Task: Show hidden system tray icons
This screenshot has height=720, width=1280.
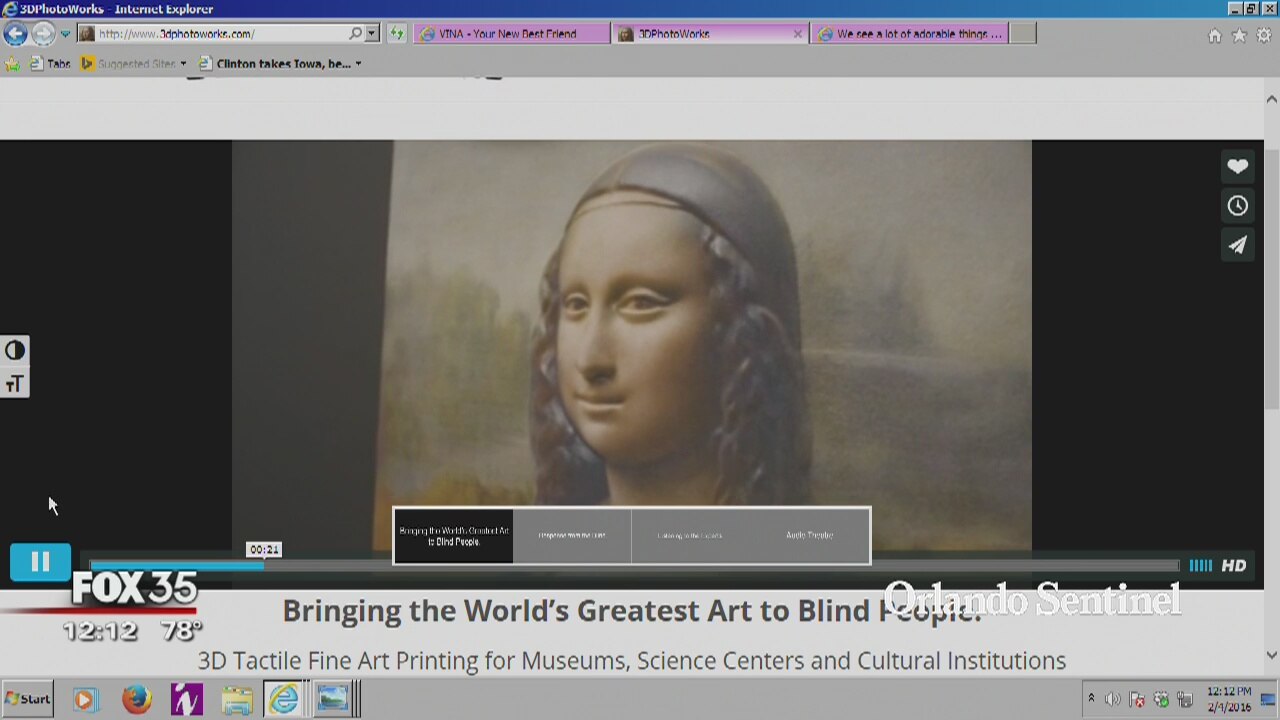Action: [1091, 699]
